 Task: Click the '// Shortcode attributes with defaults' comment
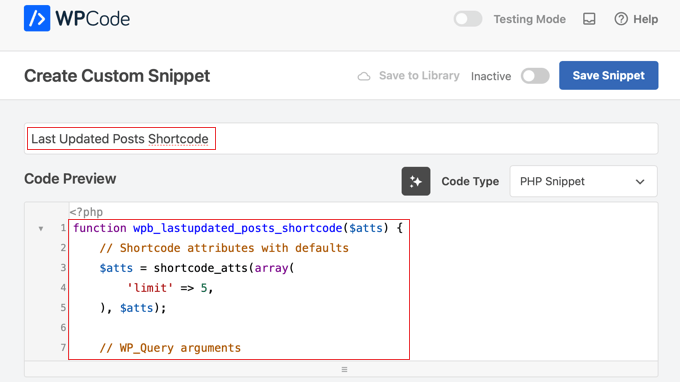[224, 248]
